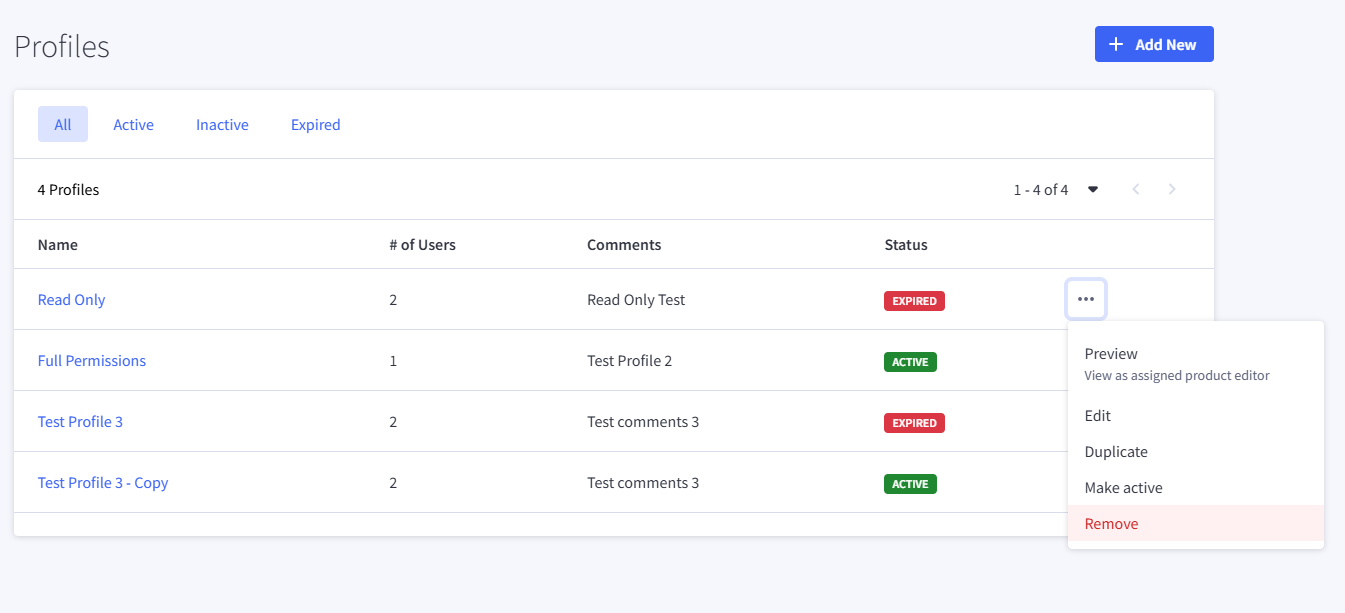Open the three-dot actions menu for Read Only
Viewport: 1345px width, 613px height.
(1086, 299)
